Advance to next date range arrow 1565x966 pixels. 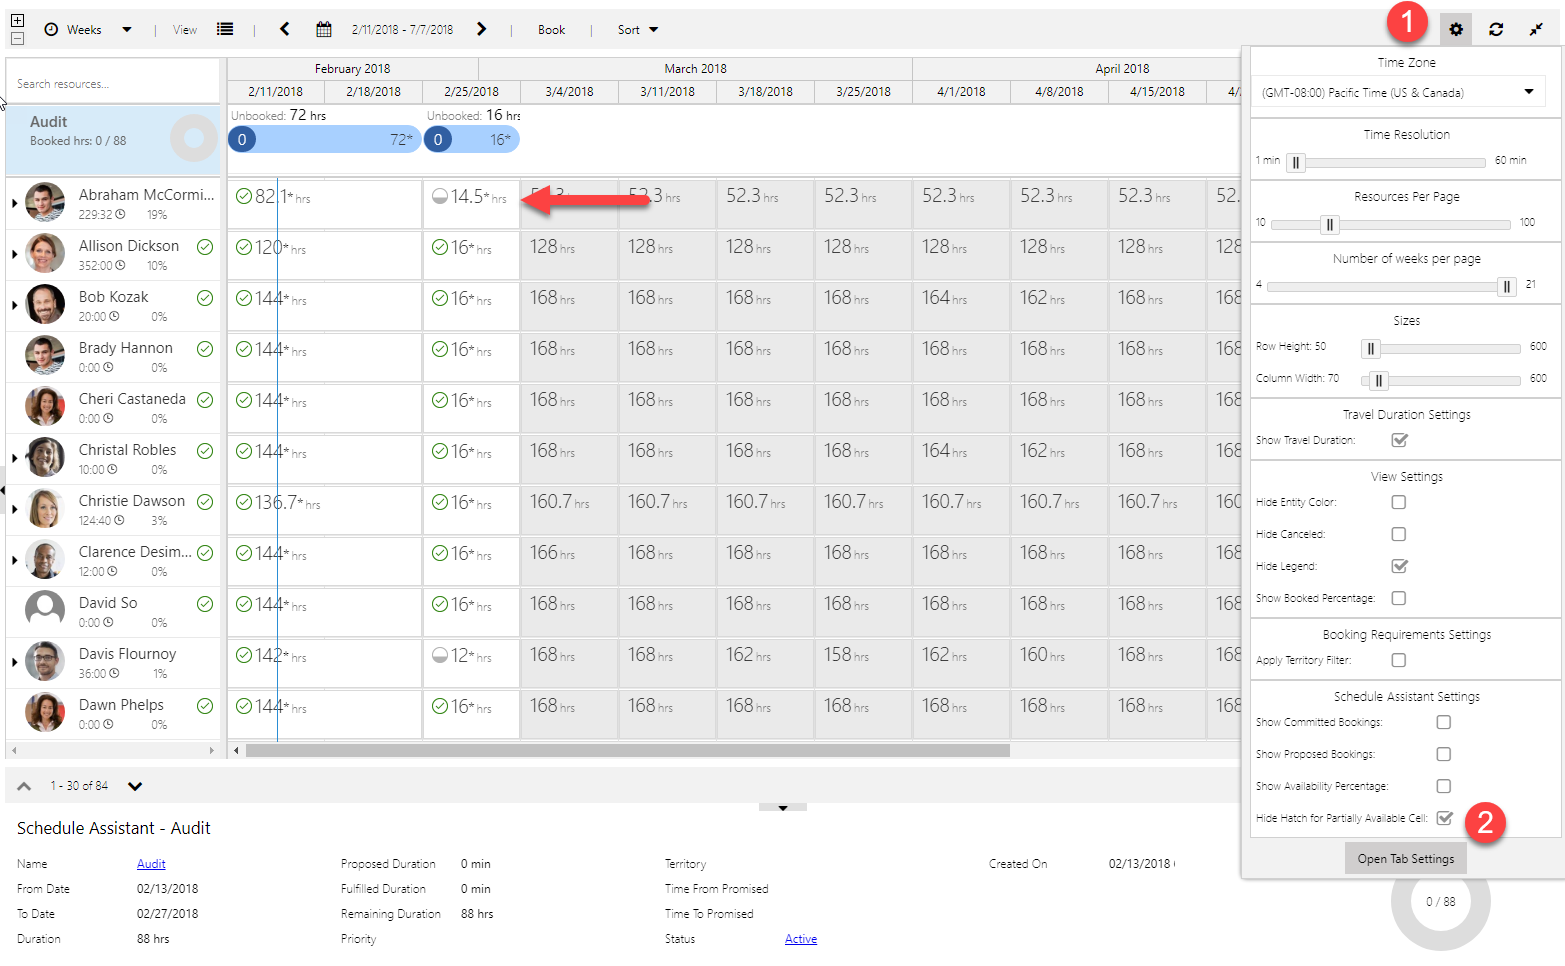click(x=481, y=30)
